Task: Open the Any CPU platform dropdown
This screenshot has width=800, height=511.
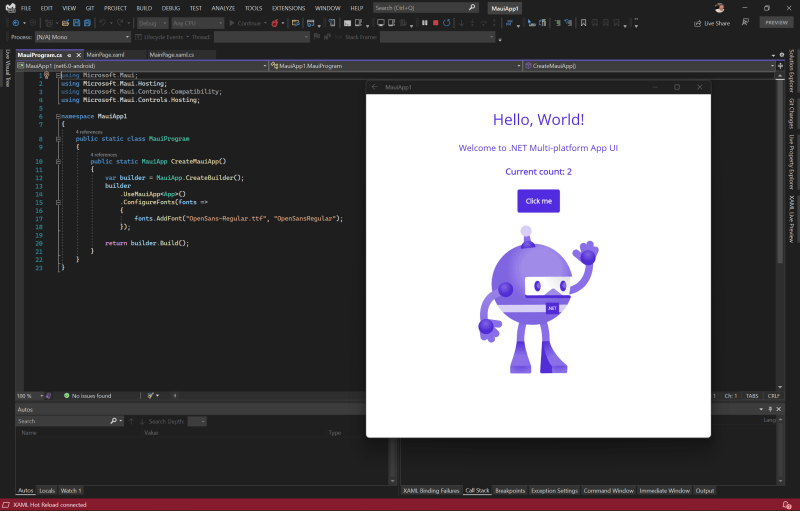Action: pyautogui.click(x=197, y=23)
